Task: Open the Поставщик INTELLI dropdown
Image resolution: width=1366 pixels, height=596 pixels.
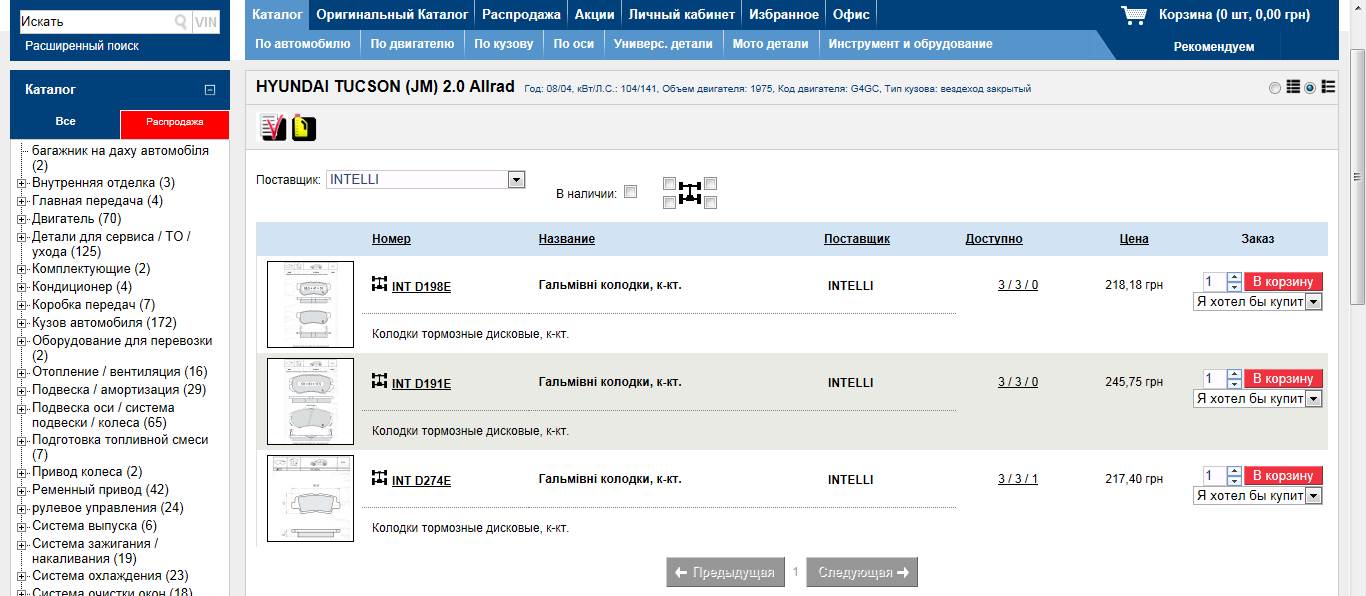Action: pyautogui.click(x=516, y=180)
